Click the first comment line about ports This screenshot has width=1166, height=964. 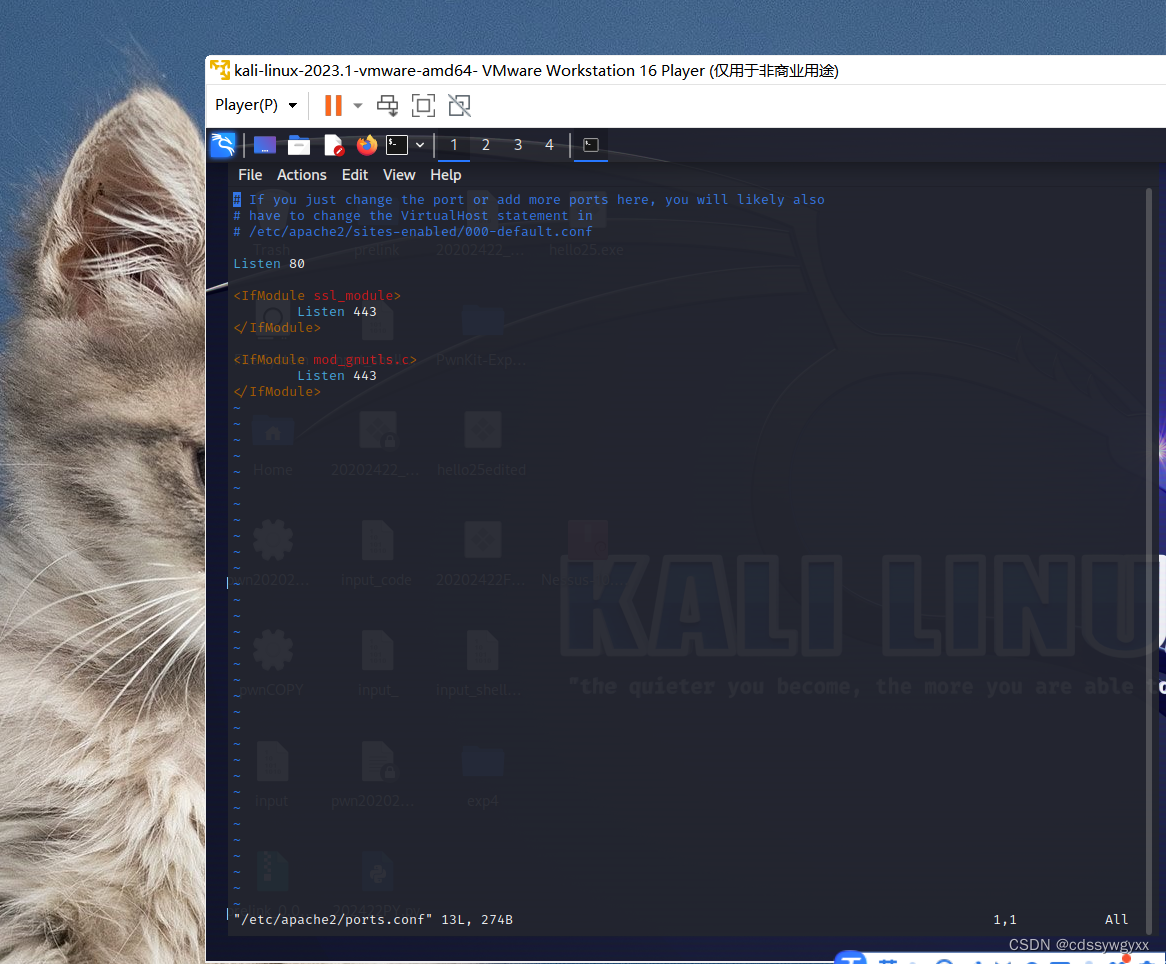pos(529,199)
